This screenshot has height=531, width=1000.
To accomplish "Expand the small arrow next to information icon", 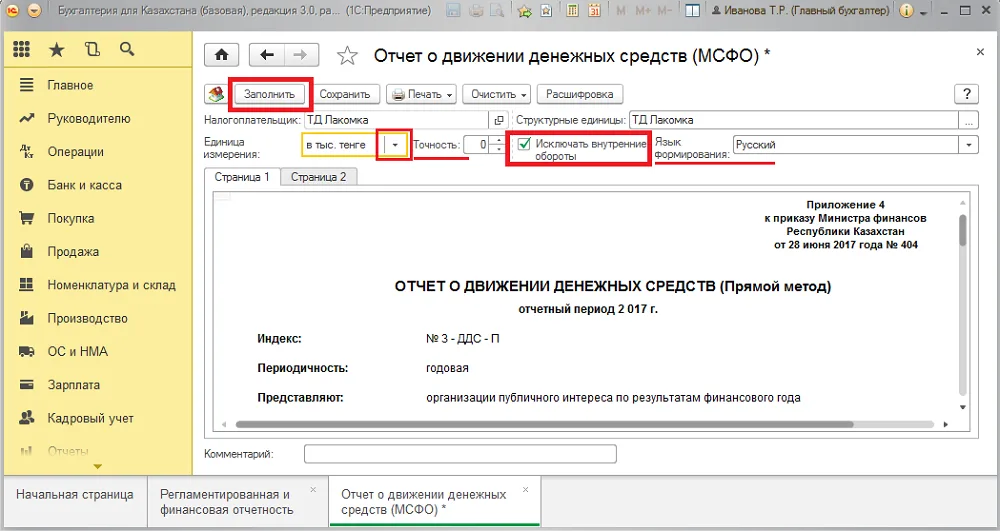I will 923,11.
